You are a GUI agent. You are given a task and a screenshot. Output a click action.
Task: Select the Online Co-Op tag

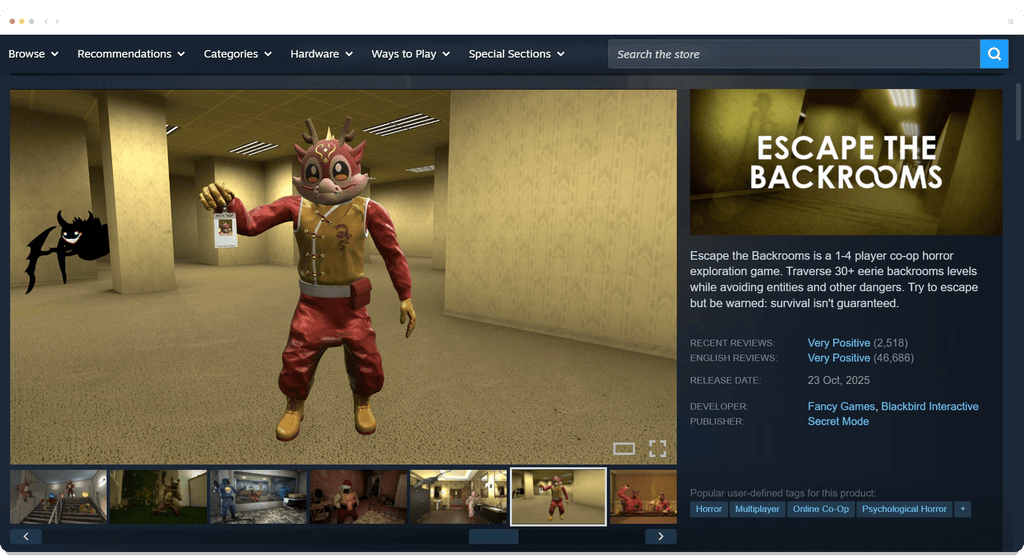click(820, 509)
